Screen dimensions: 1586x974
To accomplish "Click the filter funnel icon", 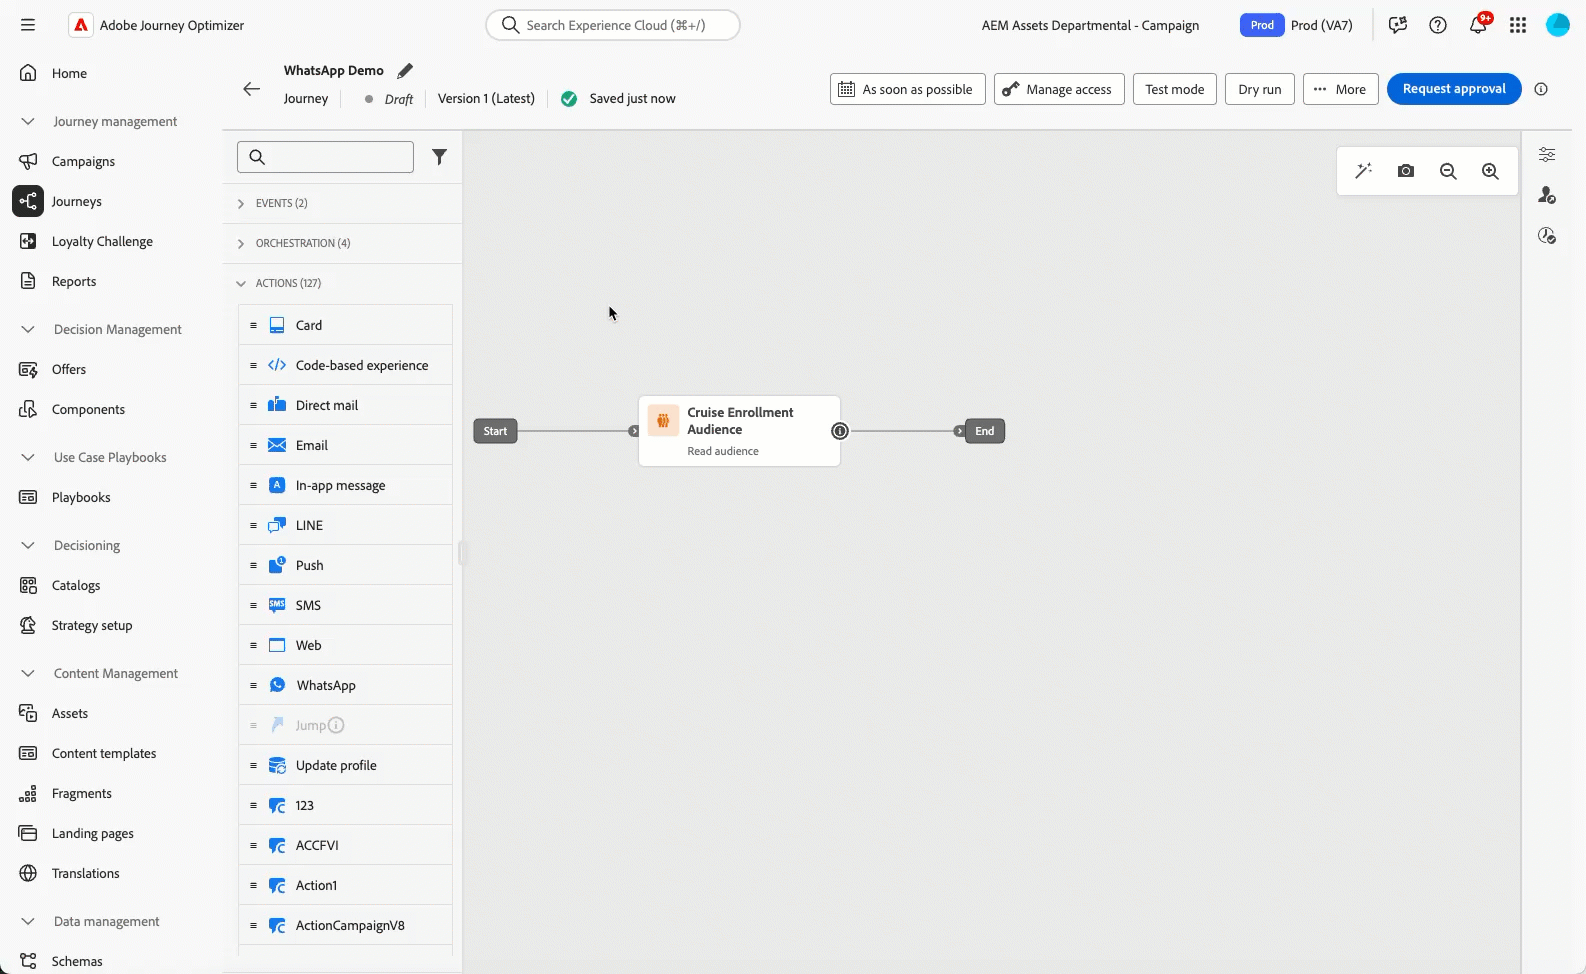I will pyautogui.click(x=439, y=157).
